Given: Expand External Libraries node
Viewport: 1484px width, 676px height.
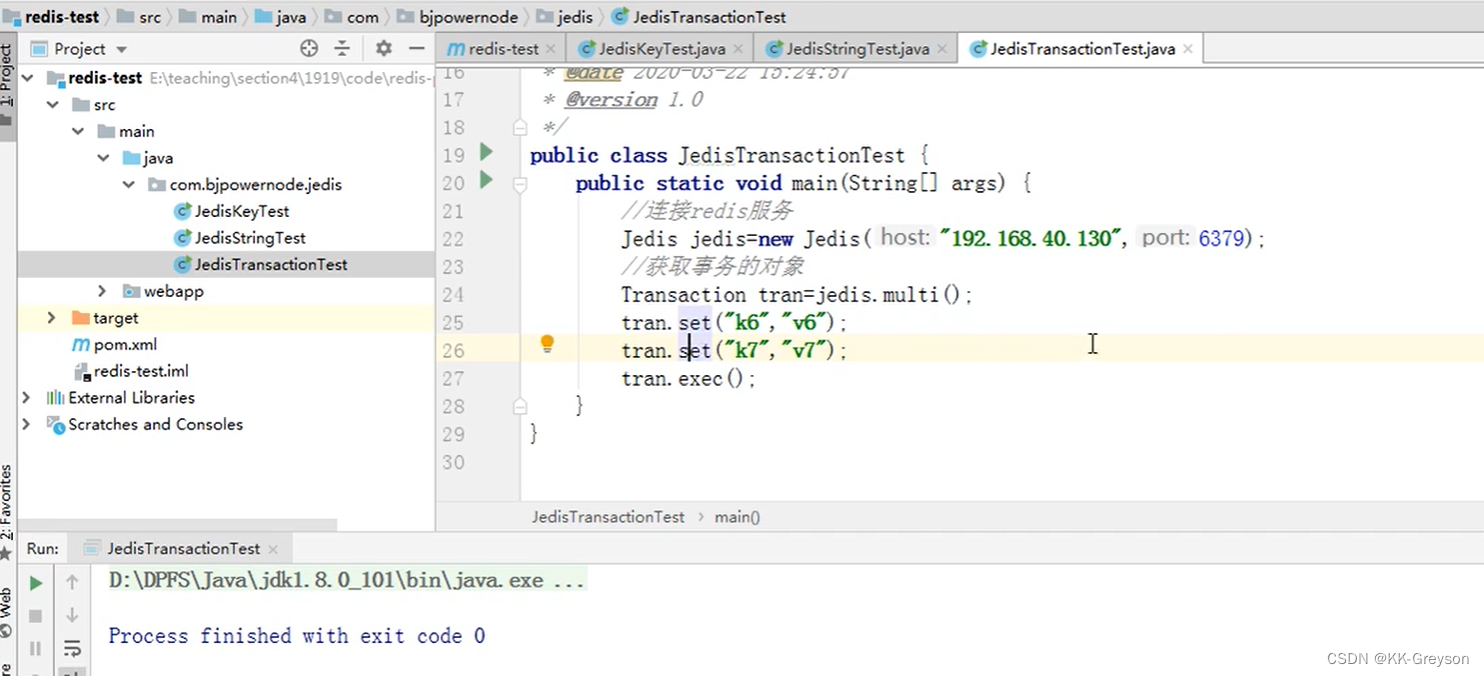Looking at the screenshot, I should 27,397.
